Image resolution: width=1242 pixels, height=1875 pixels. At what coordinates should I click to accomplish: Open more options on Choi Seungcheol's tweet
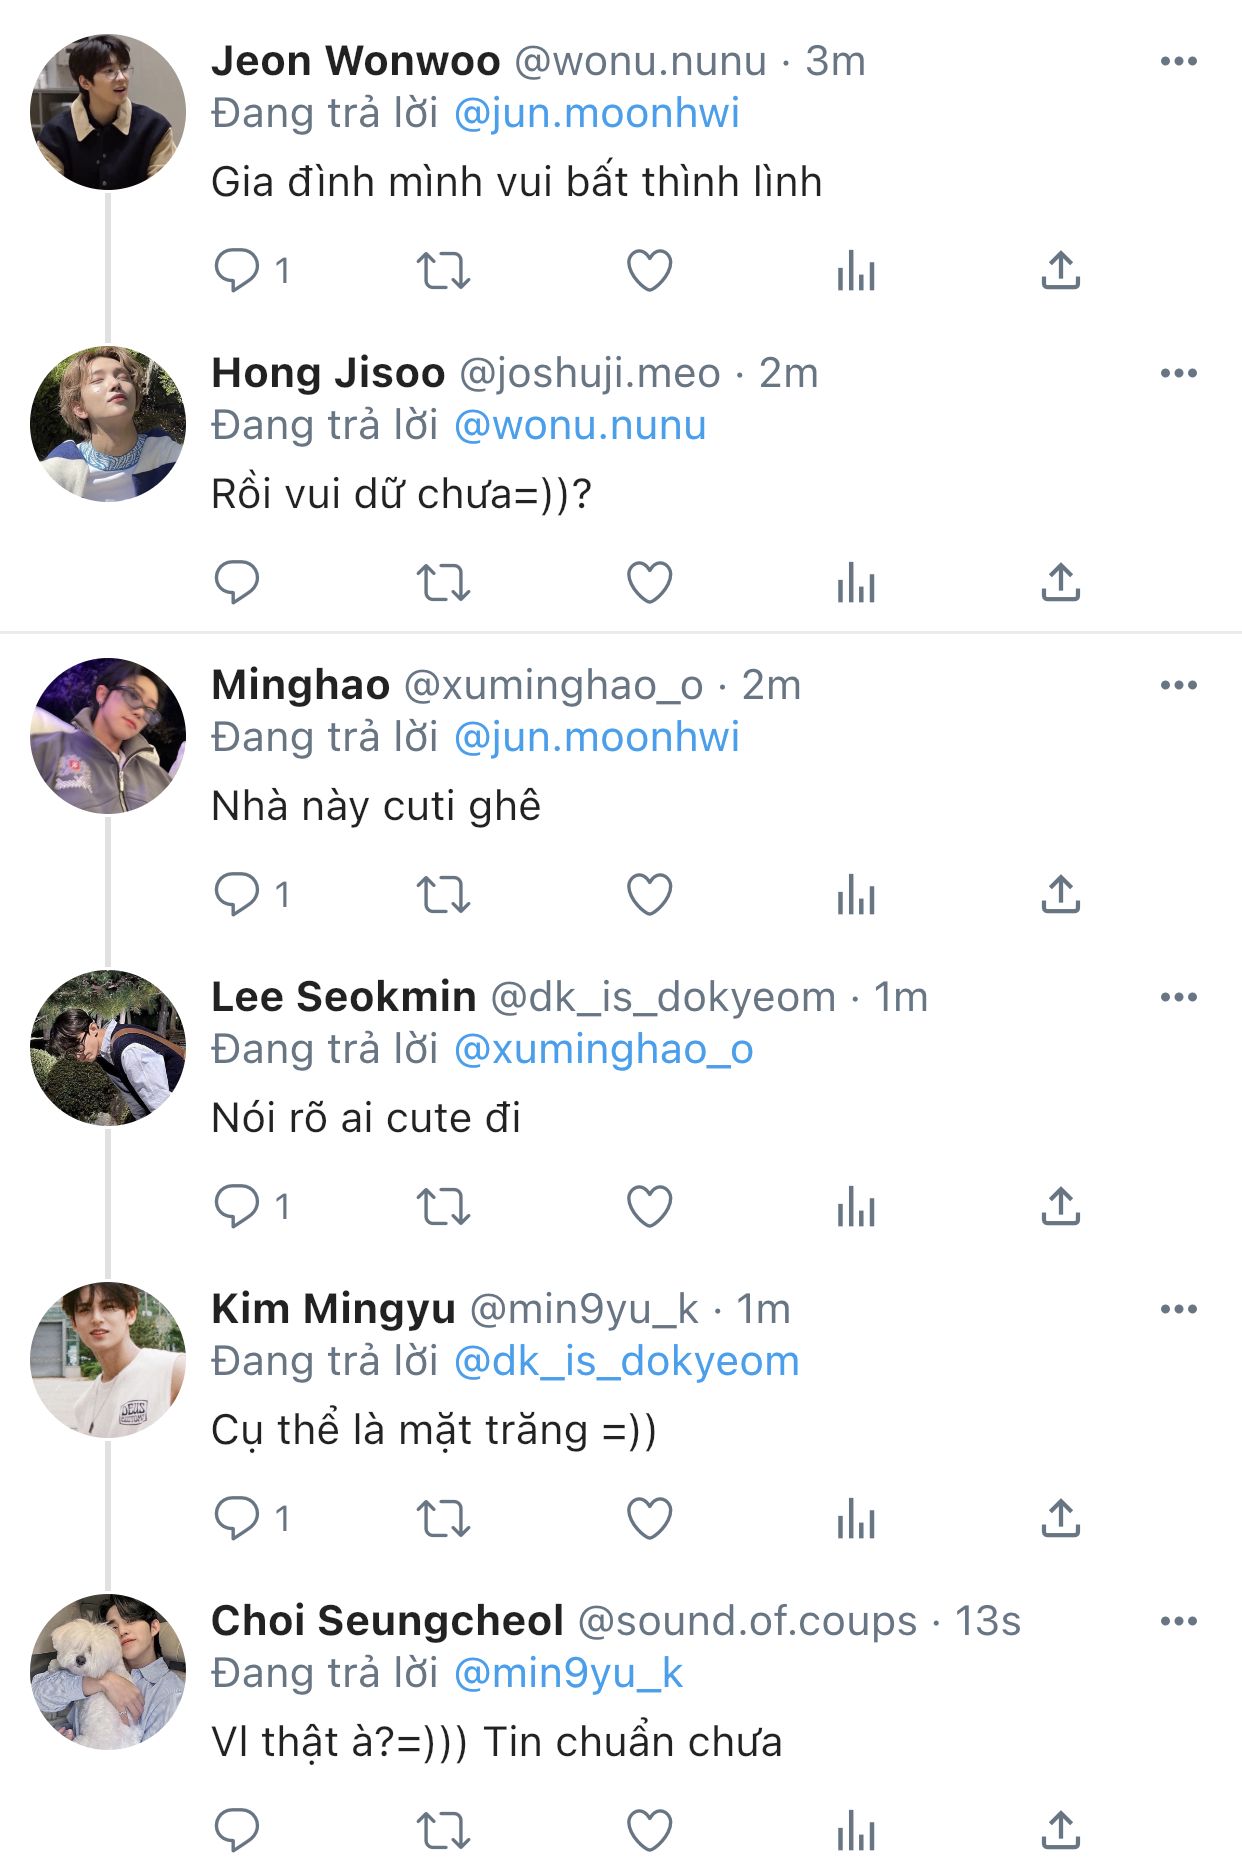(x=1179, y=1621)
